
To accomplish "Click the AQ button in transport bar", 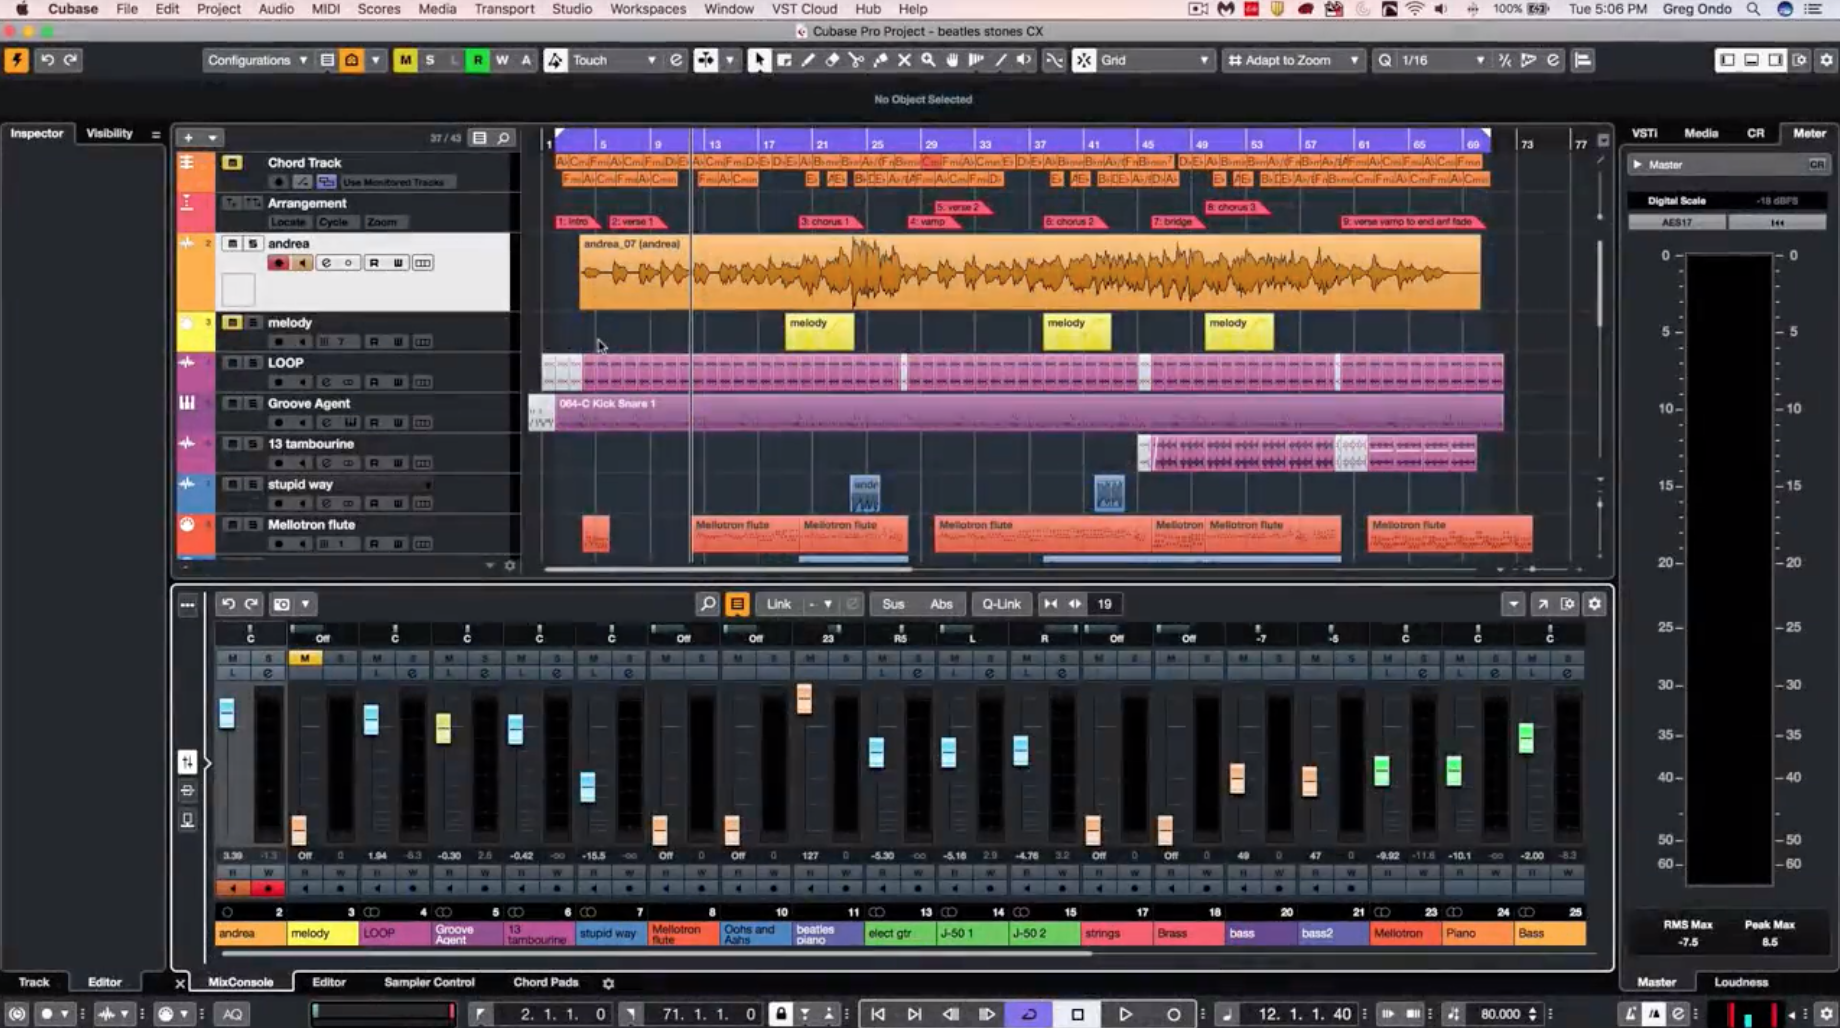I will tap(232, 1014).
